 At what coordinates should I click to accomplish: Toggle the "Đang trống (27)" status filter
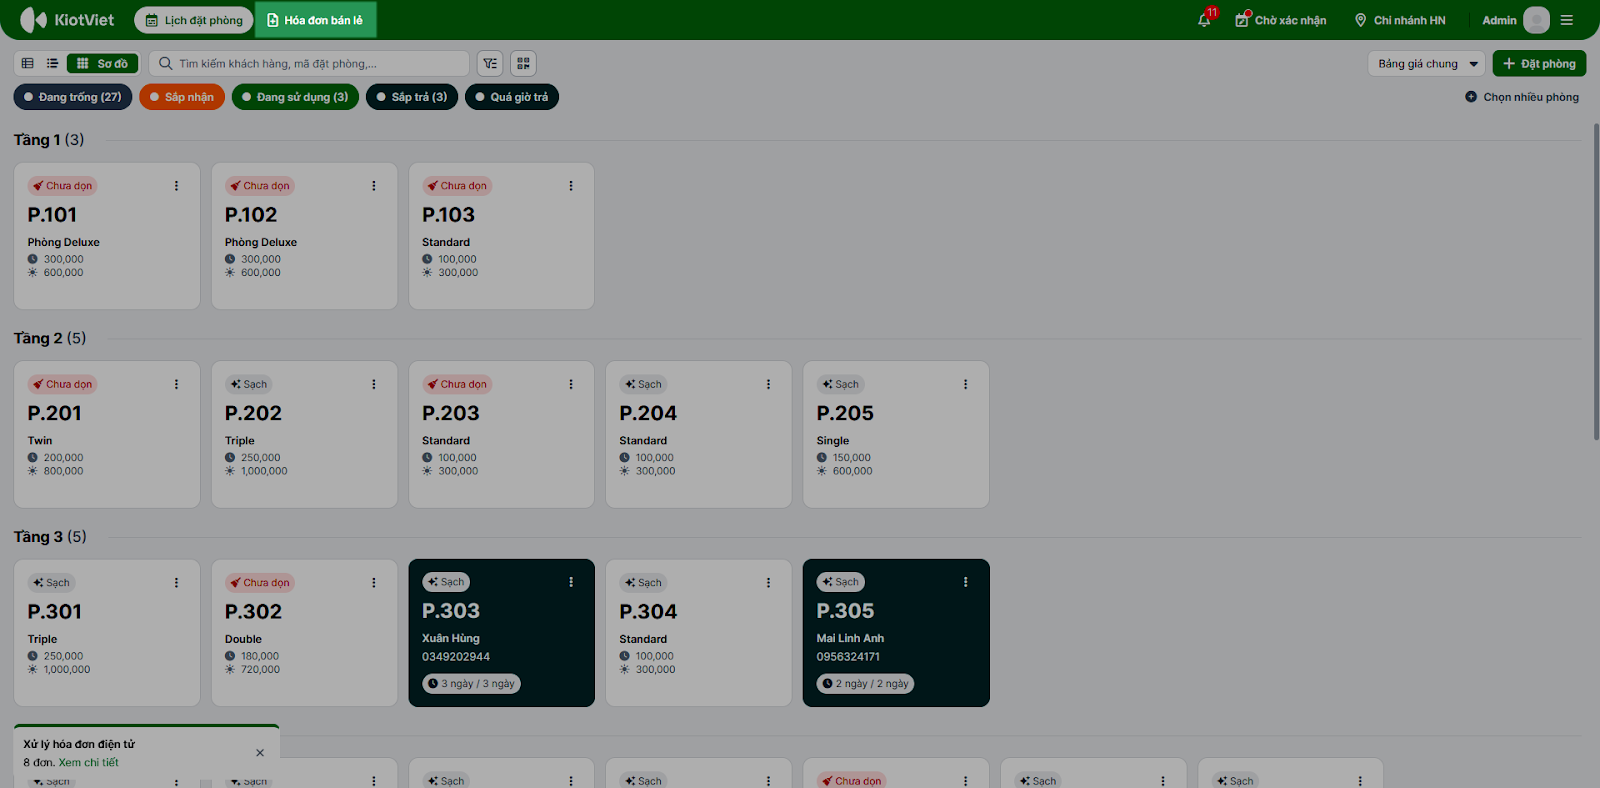tap(73, 97)
